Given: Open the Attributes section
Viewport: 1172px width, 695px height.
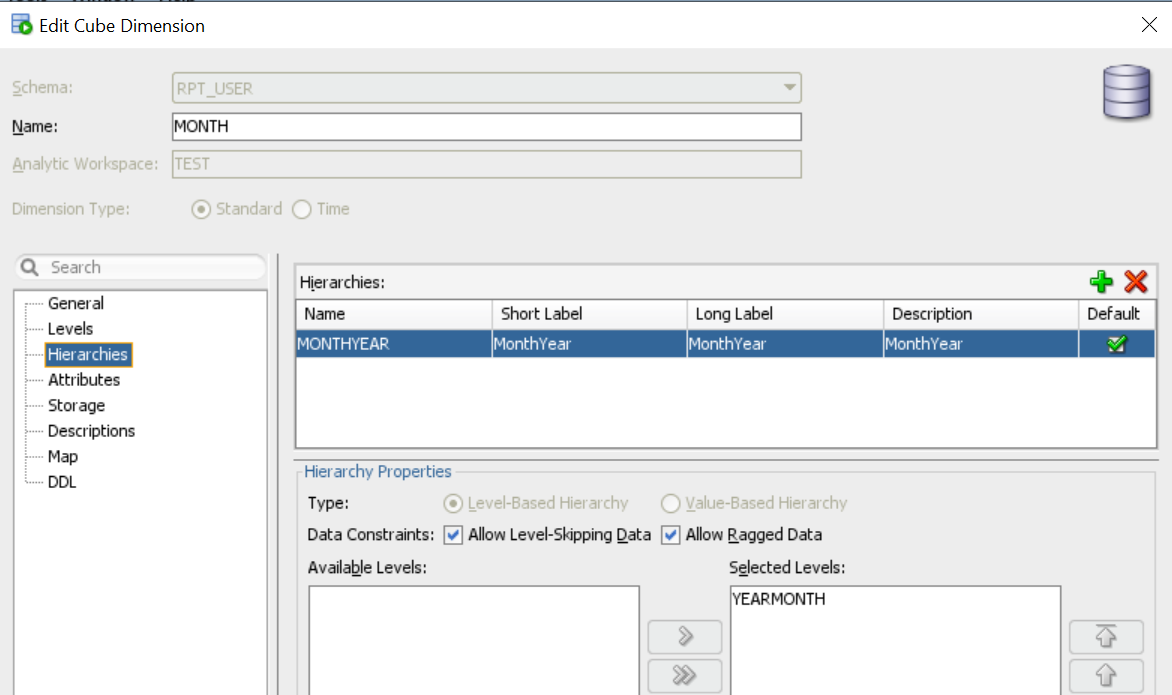Looking at the screenshot, I should click(84, 380).
